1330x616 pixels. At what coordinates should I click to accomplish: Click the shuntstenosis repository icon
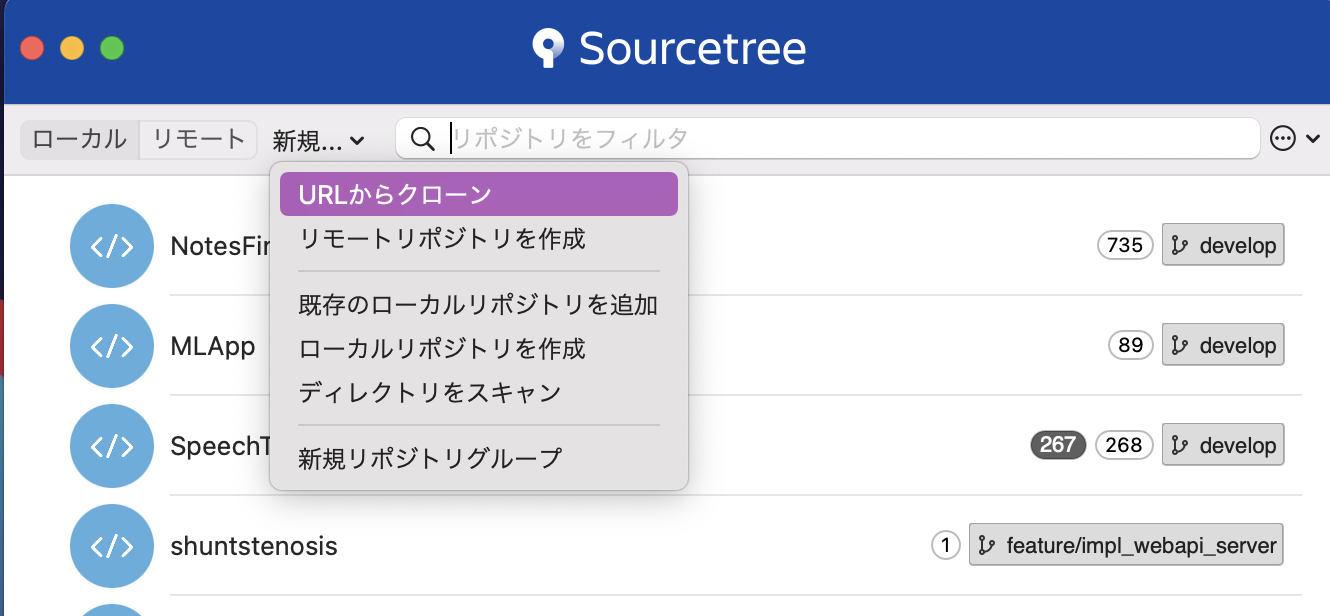pos(112,546)
